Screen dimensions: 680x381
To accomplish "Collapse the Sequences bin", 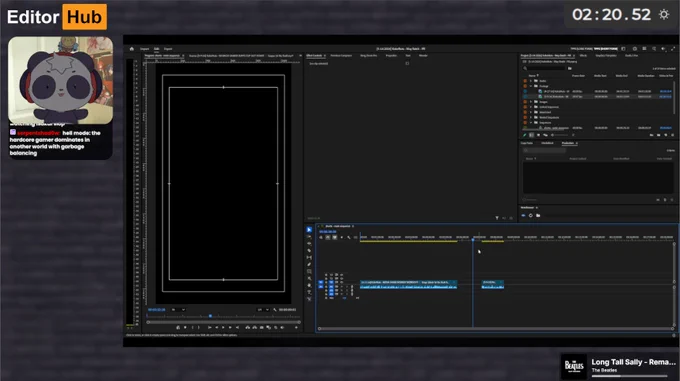I will coord(531,123).
